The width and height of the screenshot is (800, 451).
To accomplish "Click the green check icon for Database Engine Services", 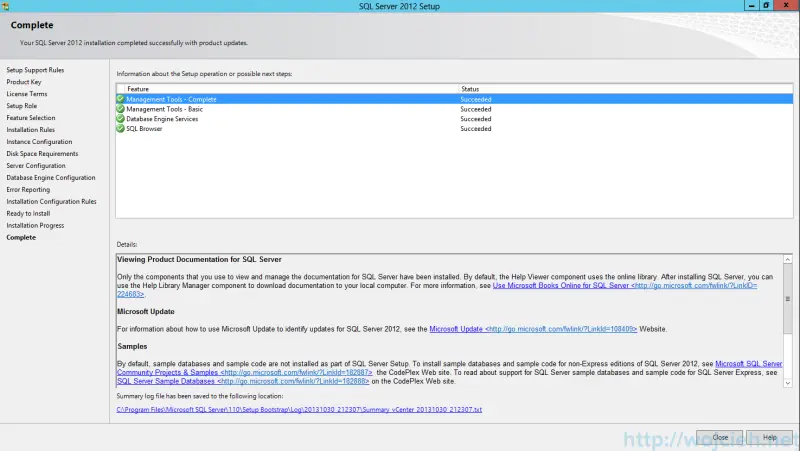I will (x=120, y=118).
